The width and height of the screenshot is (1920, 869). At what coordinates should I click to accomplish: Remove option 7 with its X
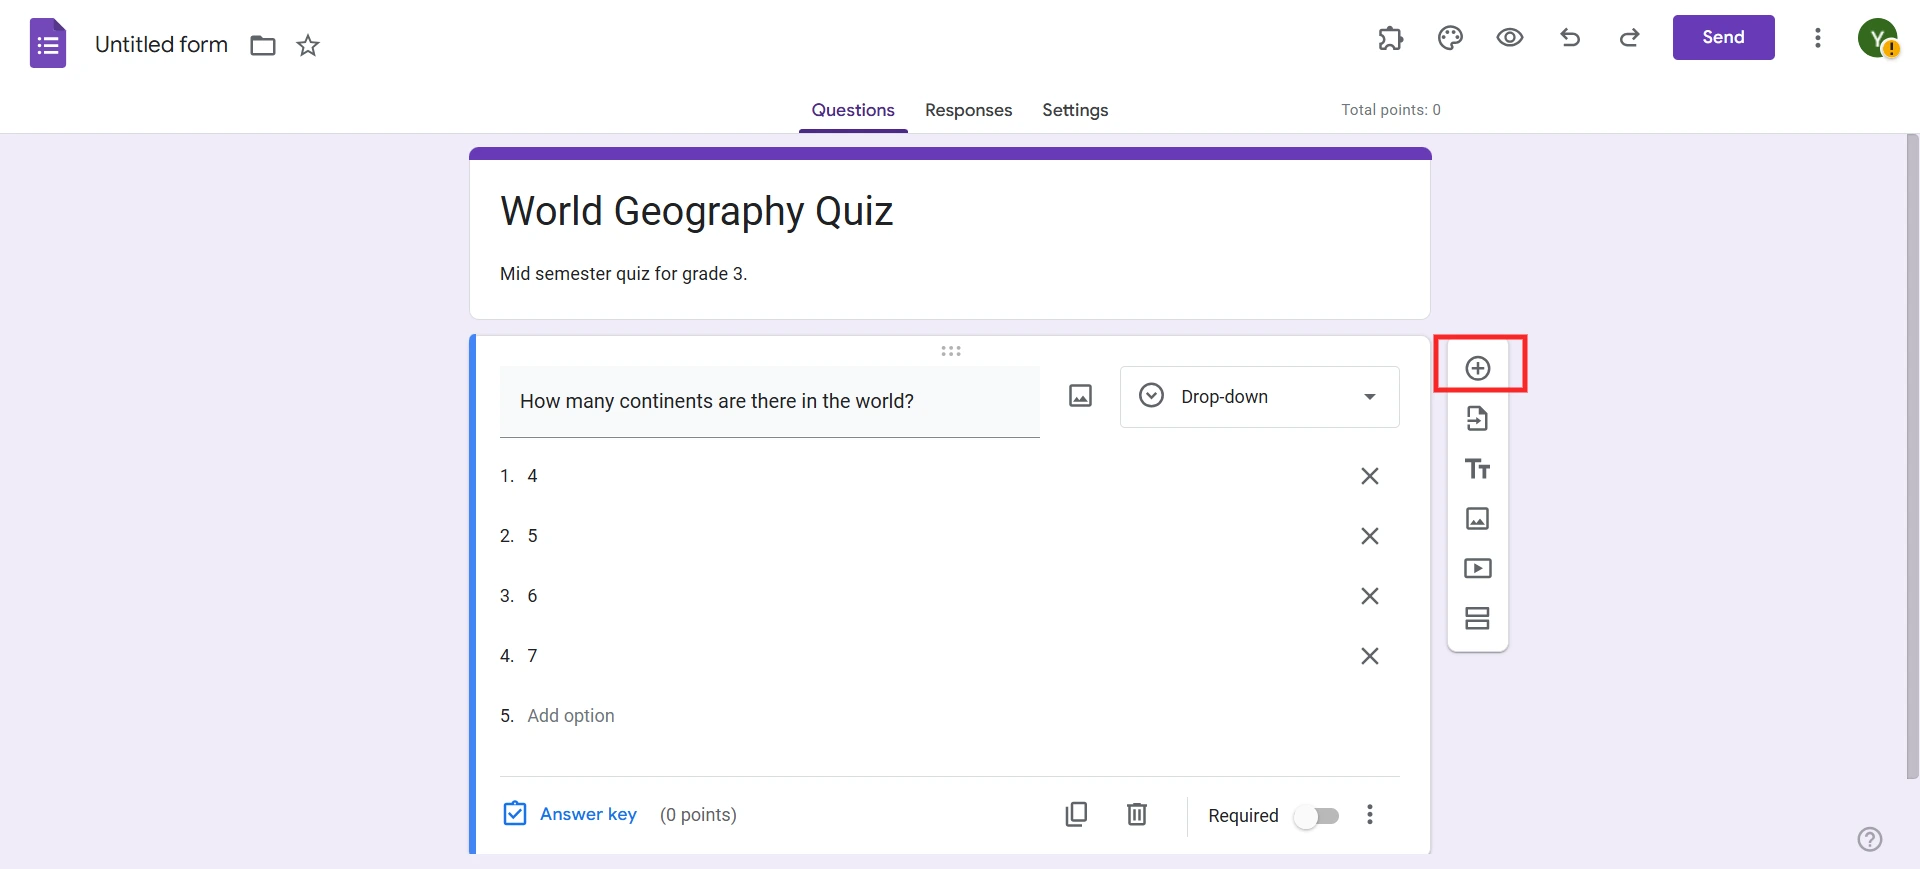(x=1370, y=656)
